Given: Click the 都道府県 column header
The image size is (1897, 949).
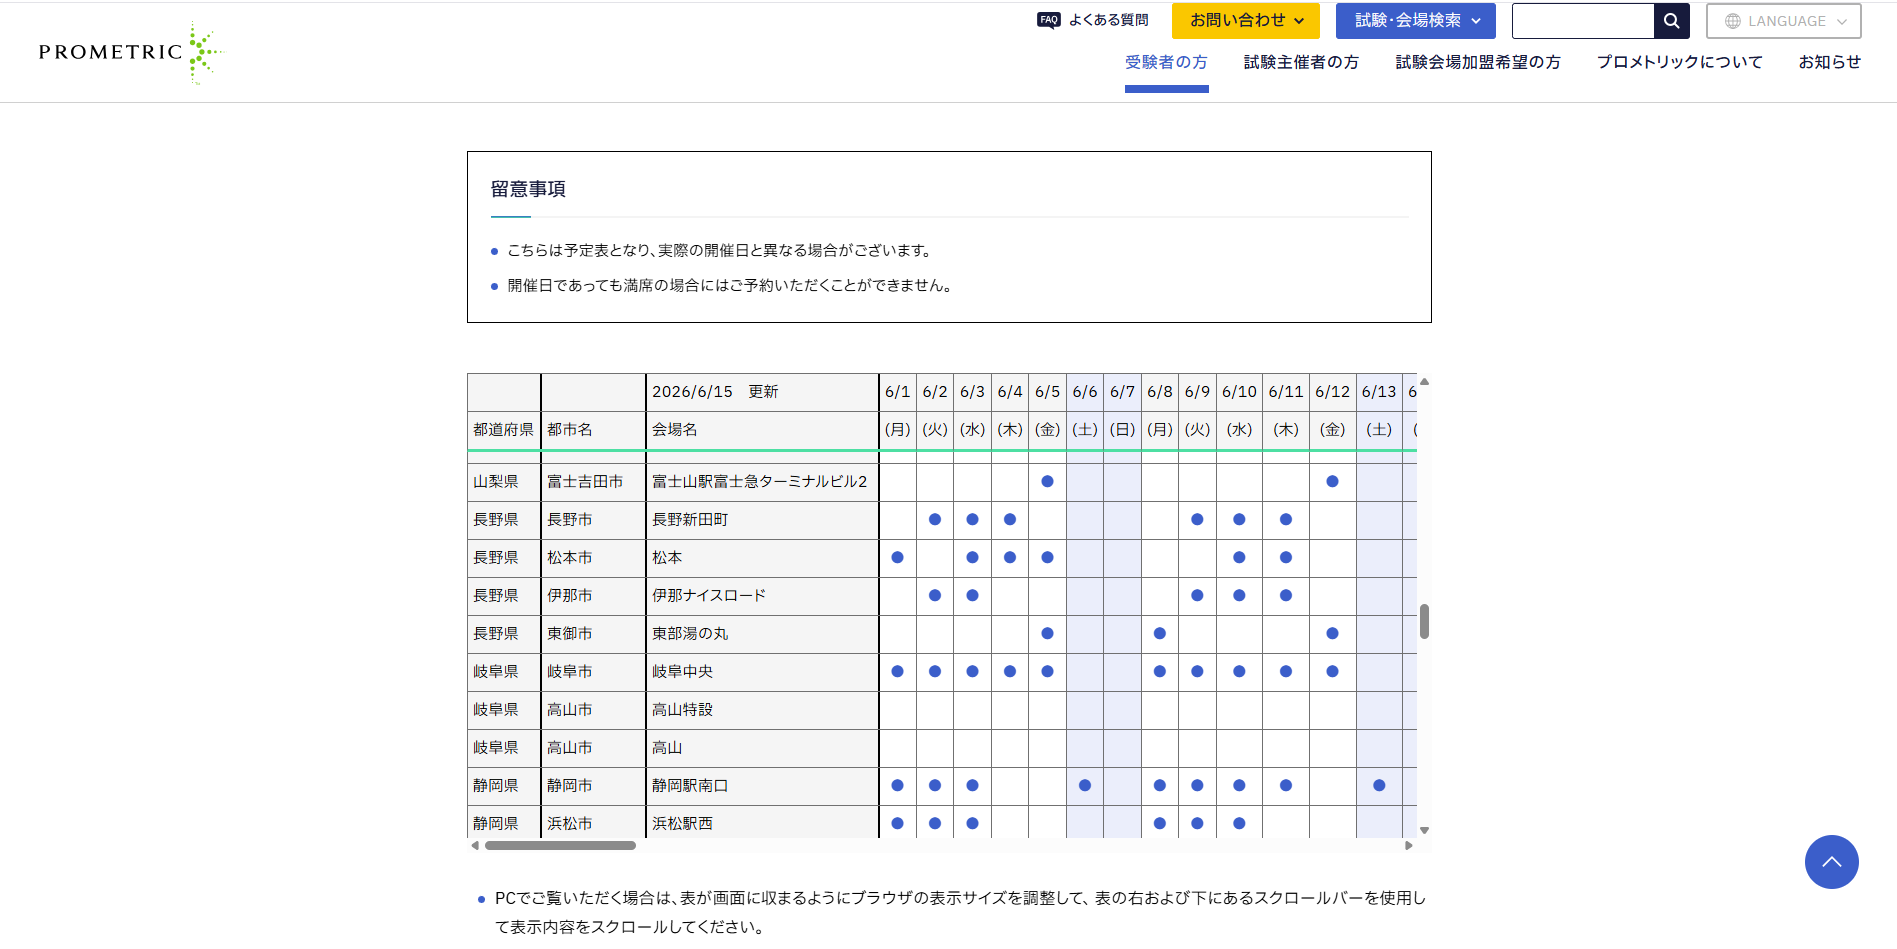Looking at the screenshot, I should click(x=504, y=430).
